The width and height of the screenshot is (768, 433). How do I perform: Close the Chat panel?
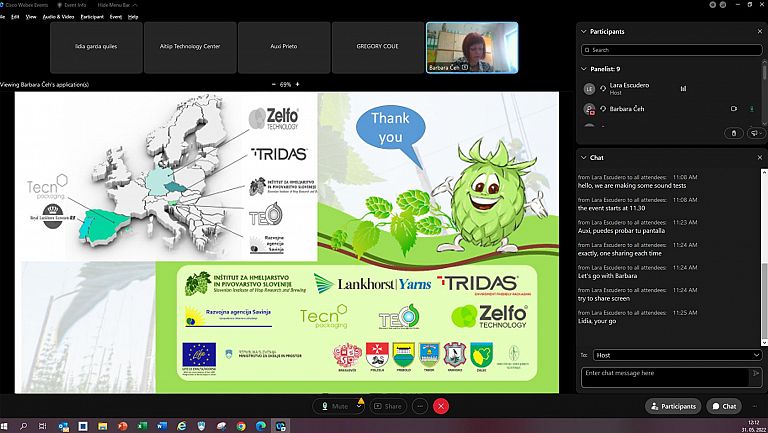point(760,158)
